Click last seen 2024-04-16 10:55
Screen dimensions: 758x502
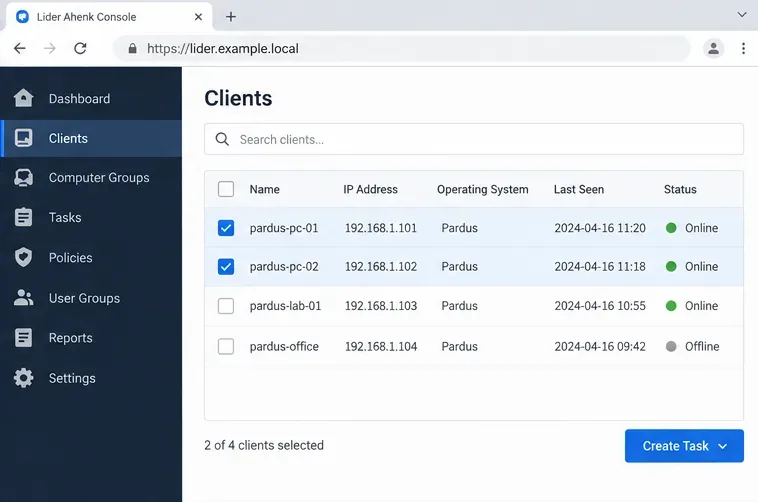600,306
